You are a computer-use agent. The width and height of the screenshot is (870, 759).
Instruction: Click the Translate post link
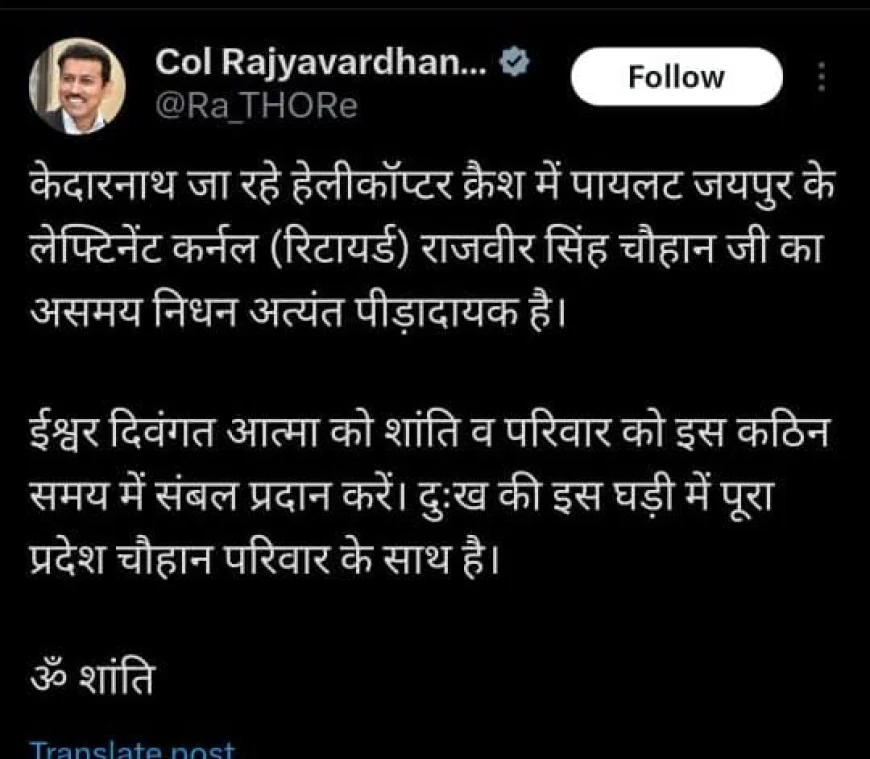[x=134, y=750]
